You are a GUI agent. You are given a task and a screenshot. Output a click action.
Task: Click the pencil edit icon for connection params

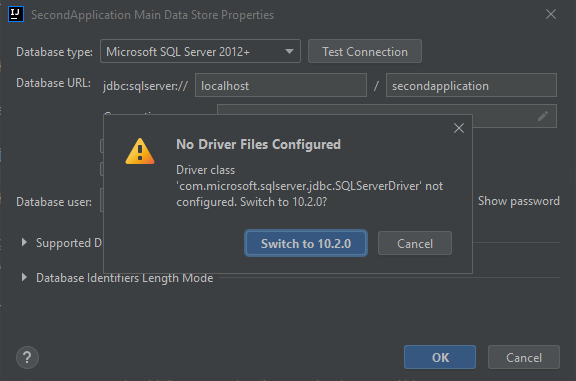click(x=543, y=116)
